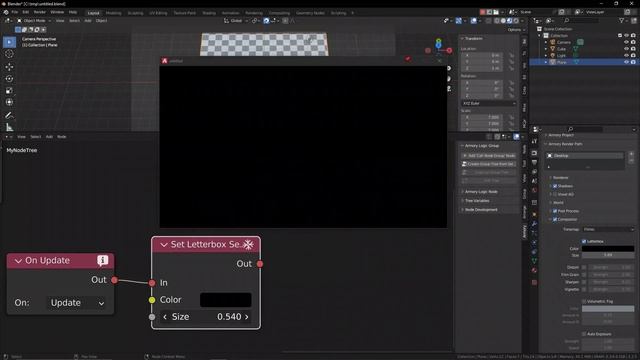Switch to the Modeling workspace tab
640x360 pixels.
coord(113,13)
